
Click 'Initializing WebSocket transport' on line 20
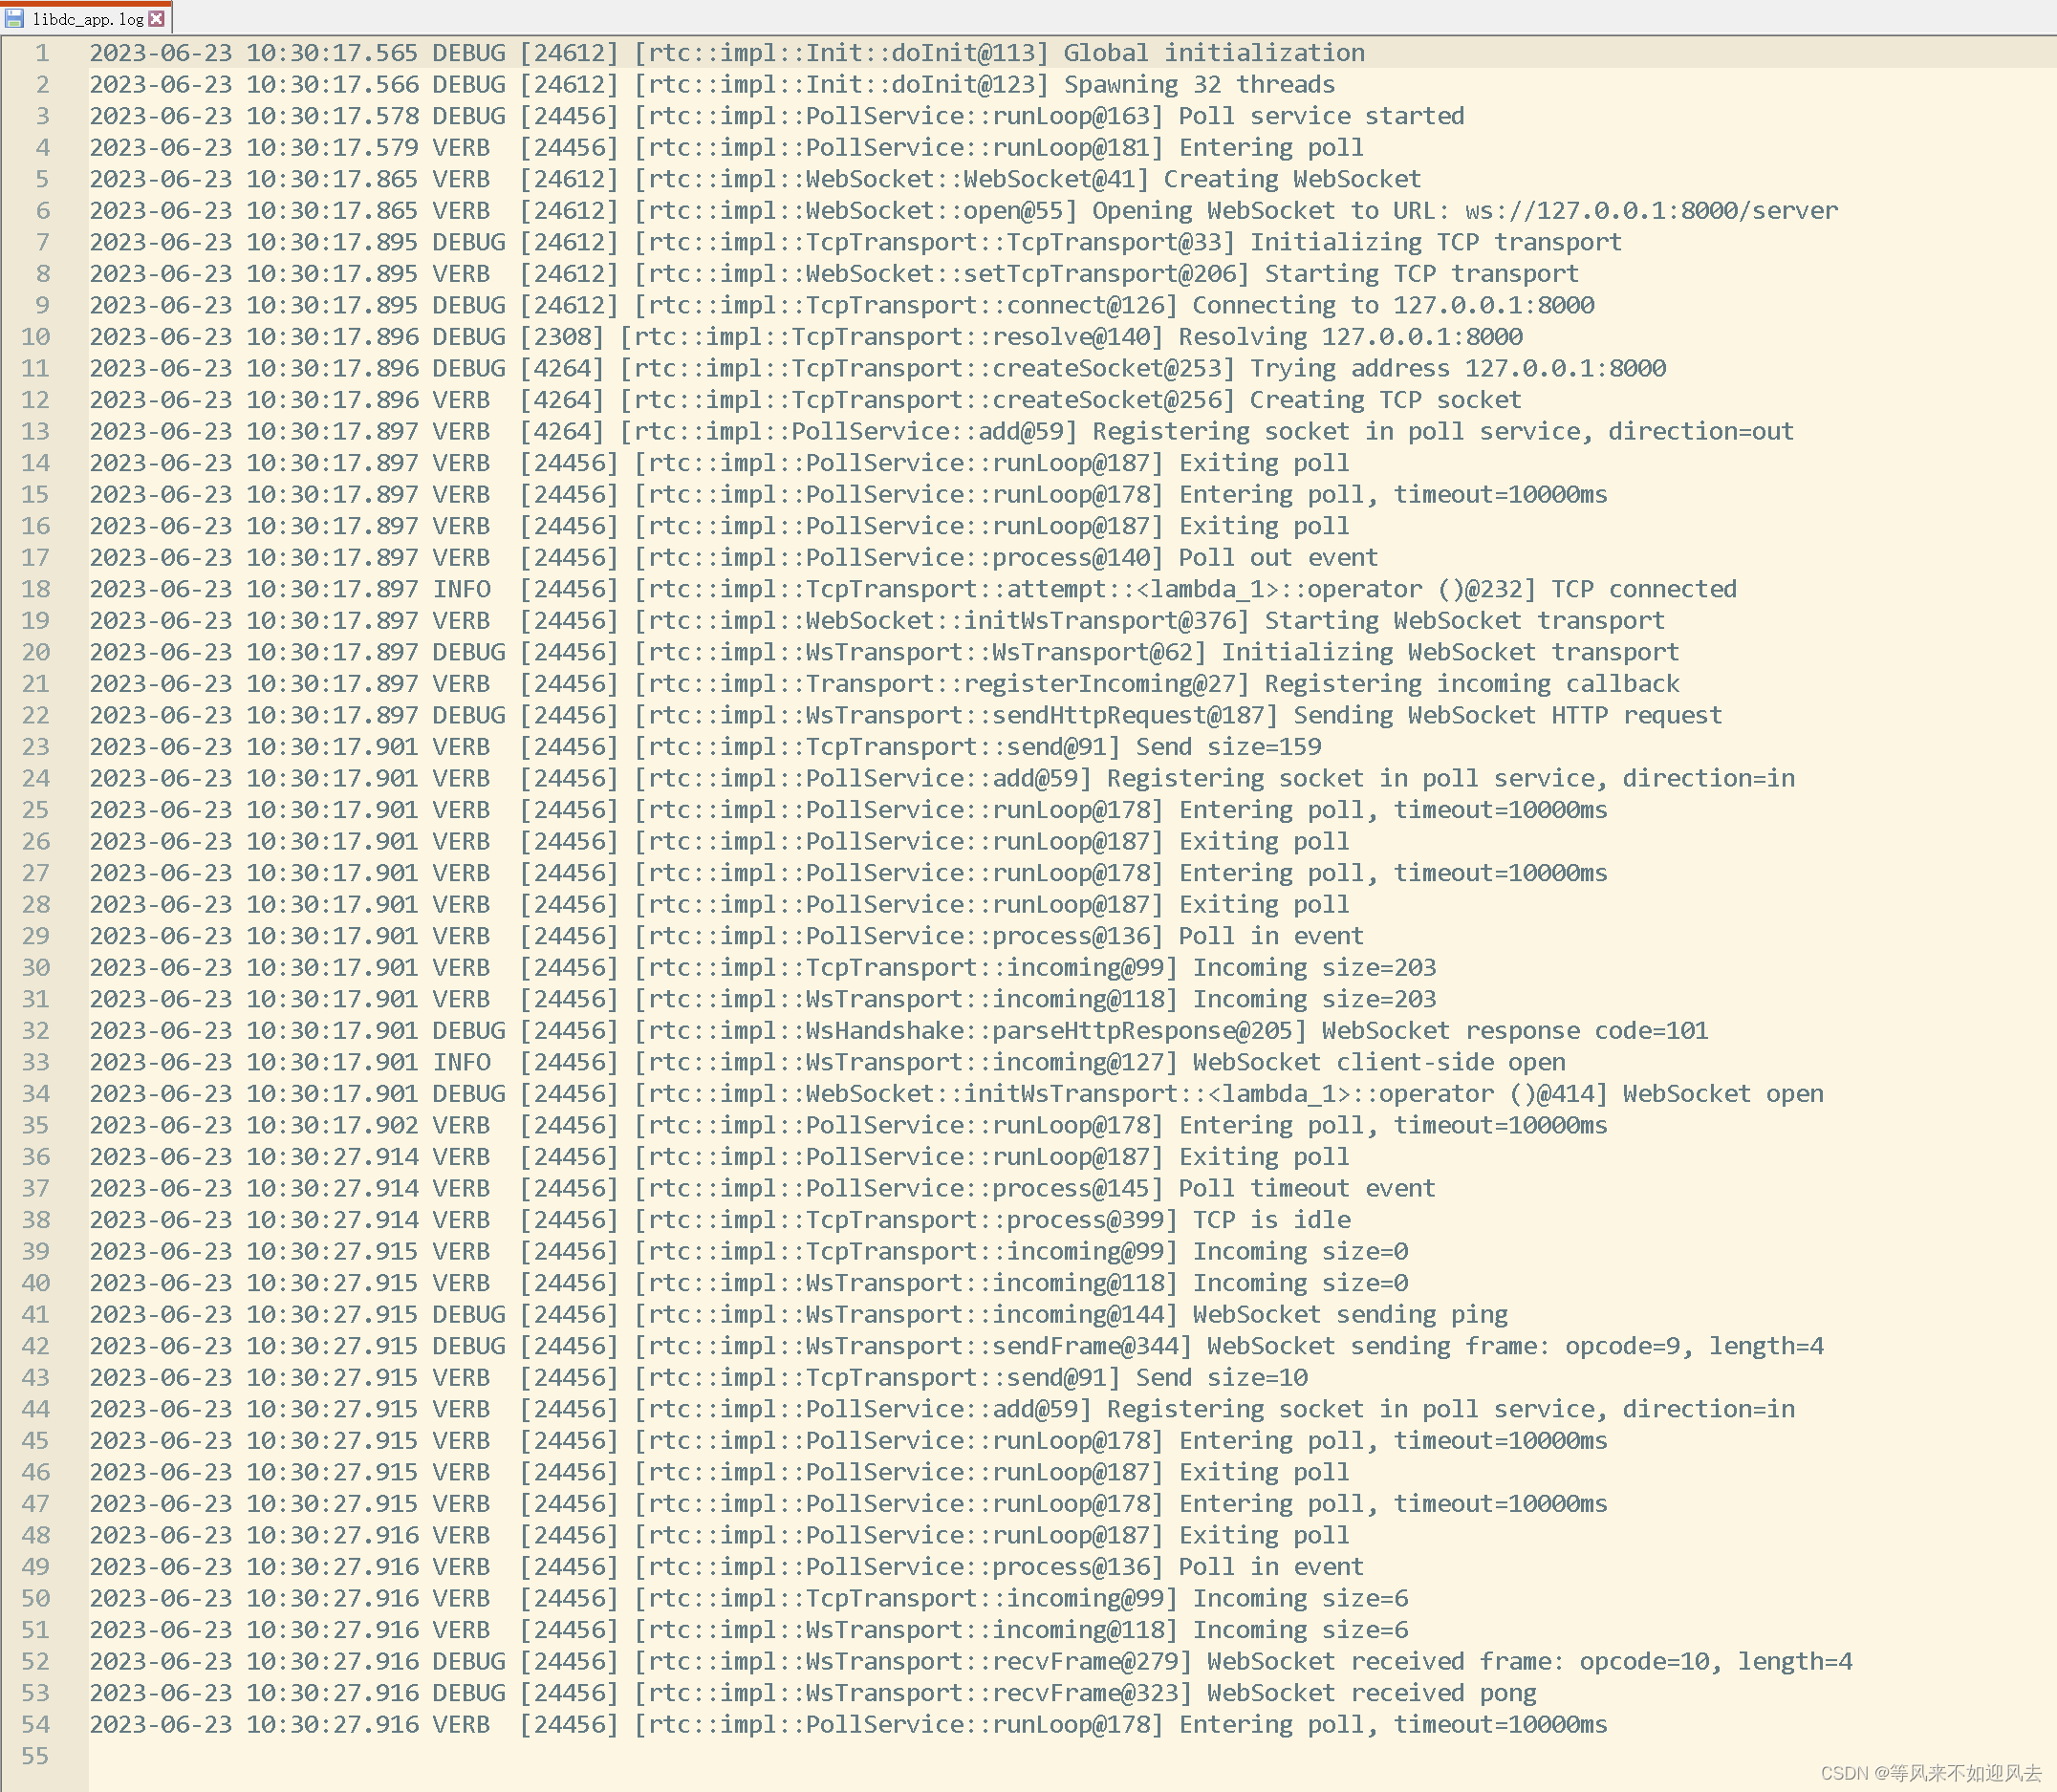pos(1450,652)
